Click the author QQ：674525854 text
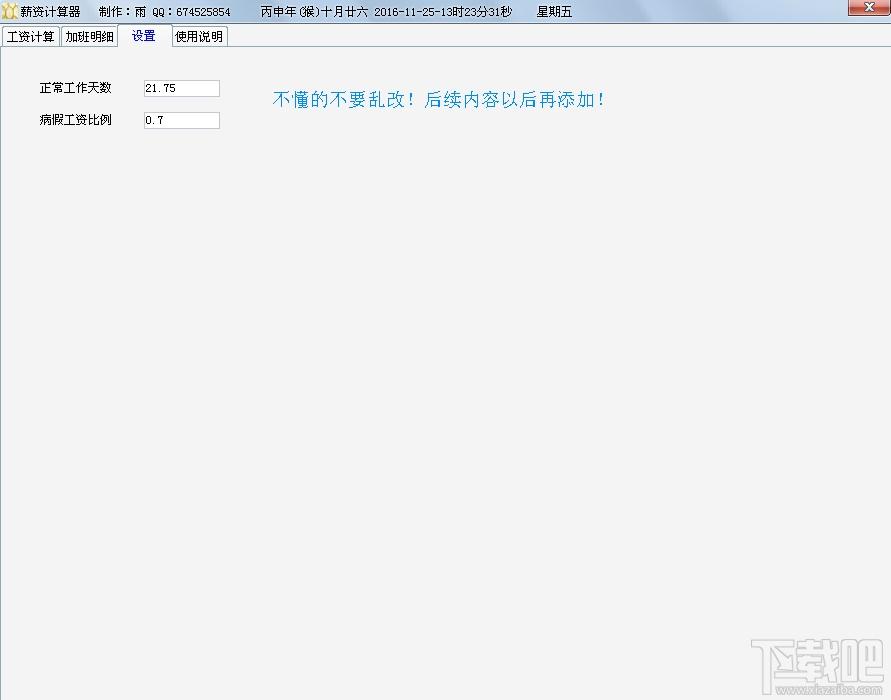The width and height of the screenshot is (891, 700). (191, 11)
